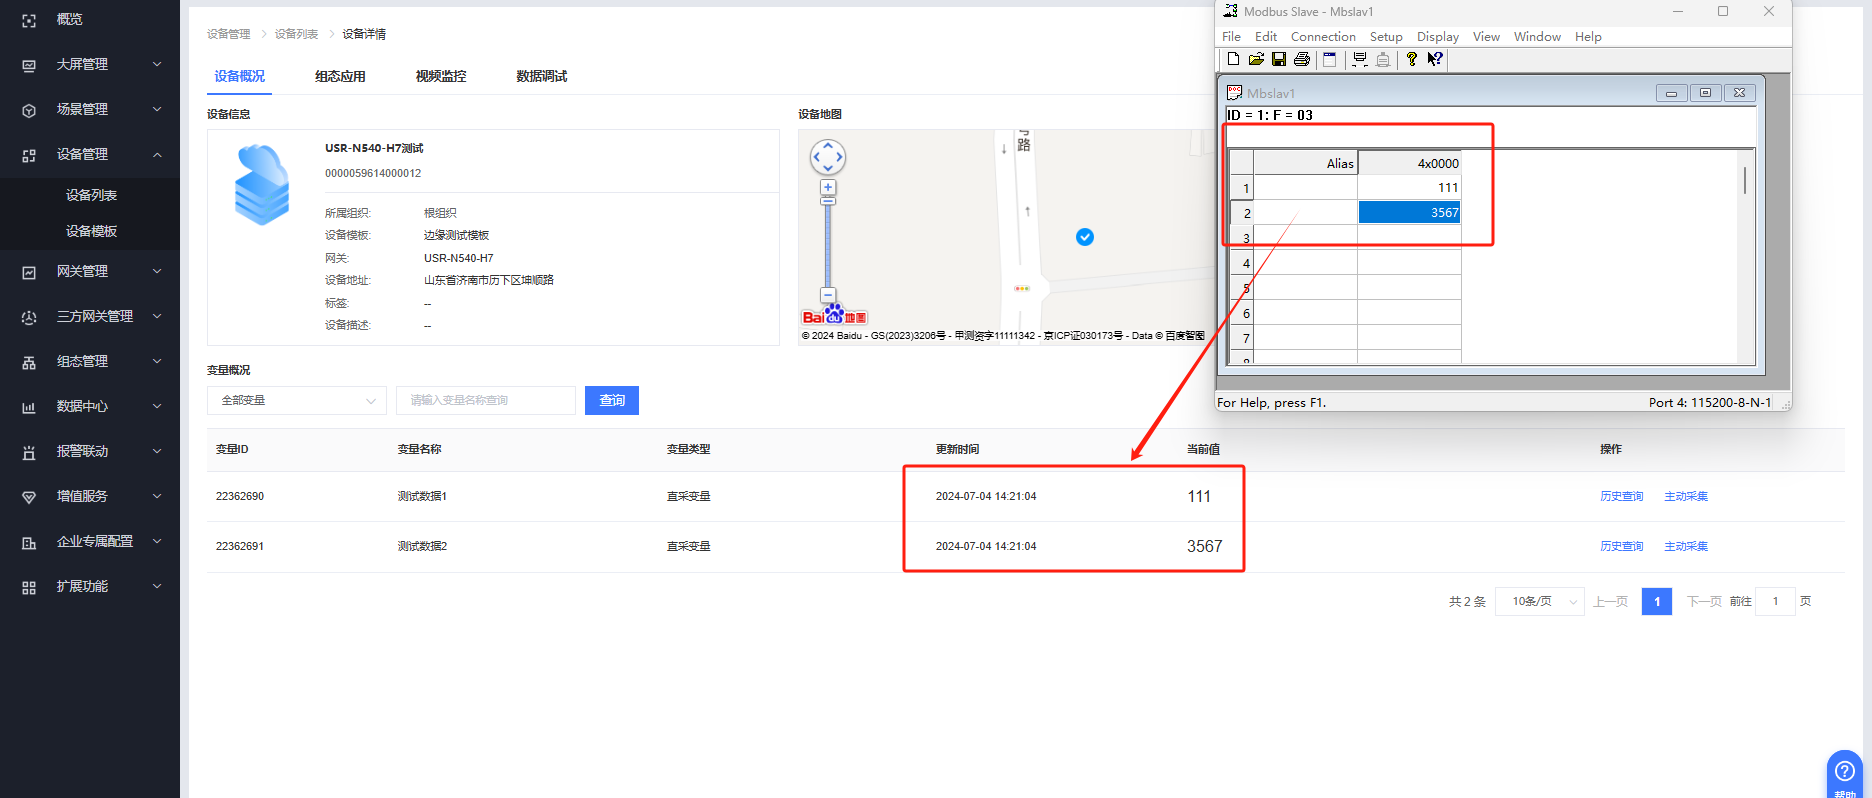The height and width of the screenshot is (798, 1872).
Task: Click the Connect toolbar icon
Action: click(1360, 59)
